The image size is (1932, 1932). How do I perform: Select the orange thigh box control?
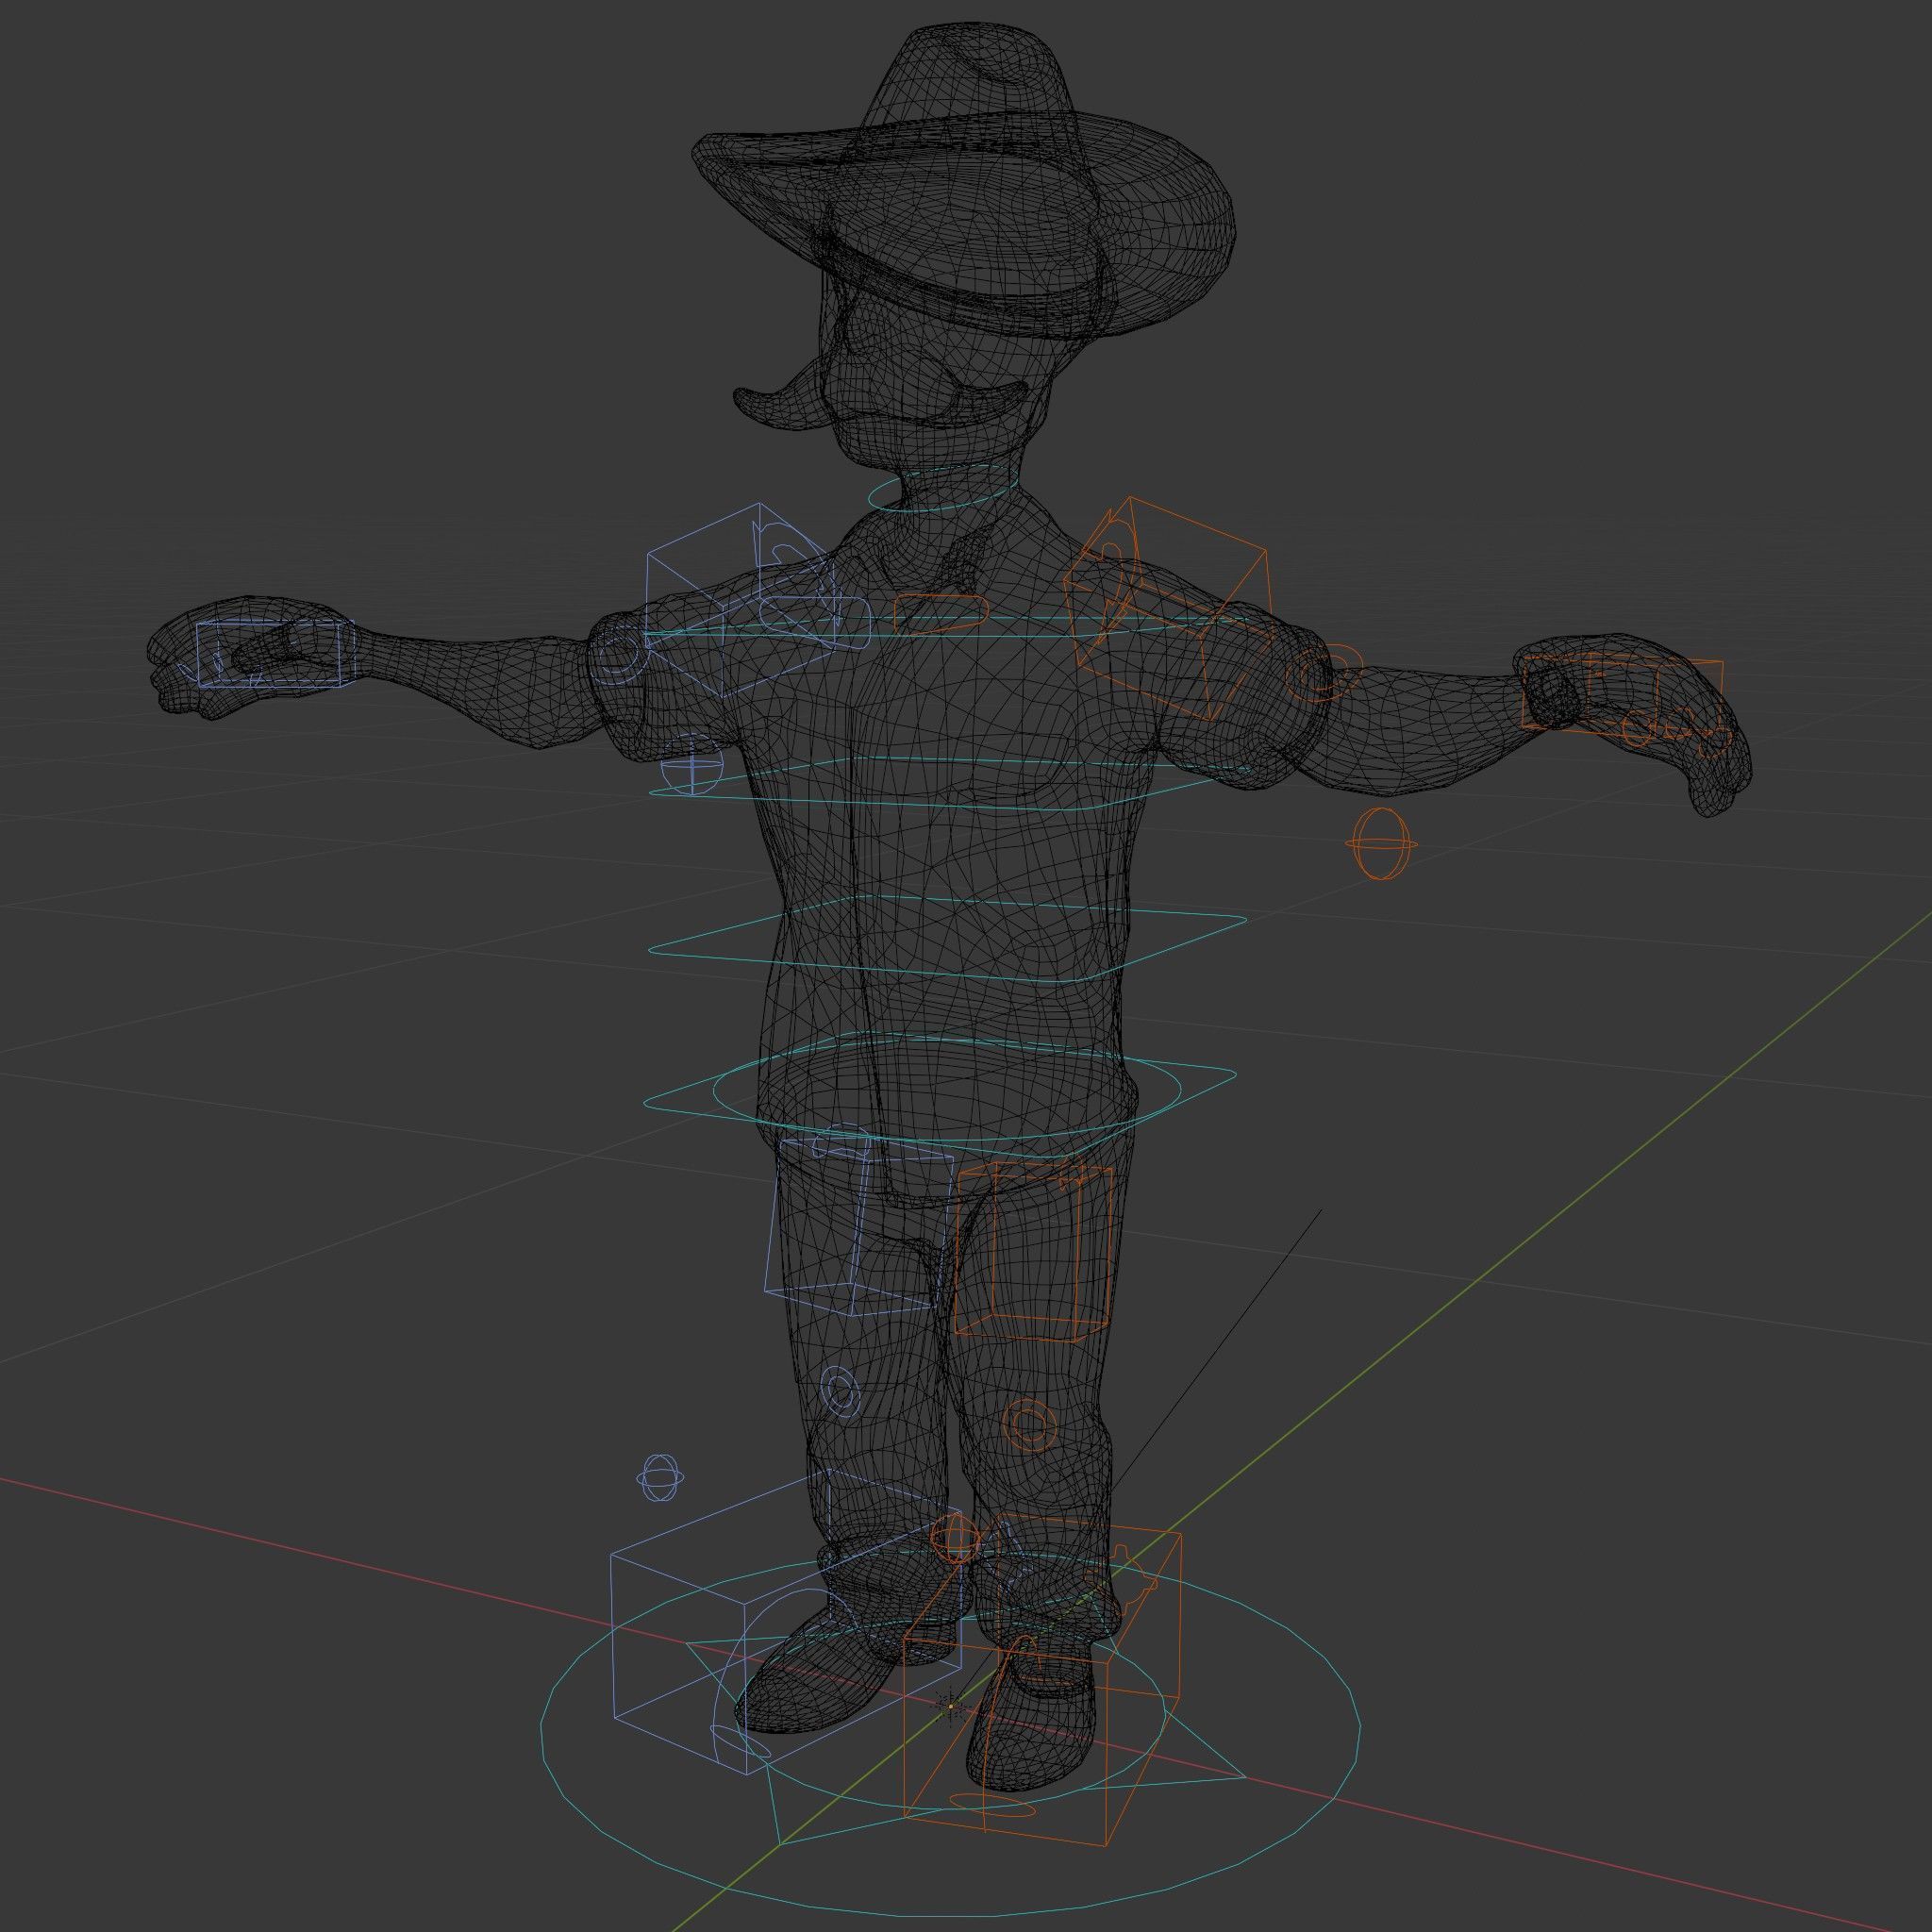pos(1034,1251)
